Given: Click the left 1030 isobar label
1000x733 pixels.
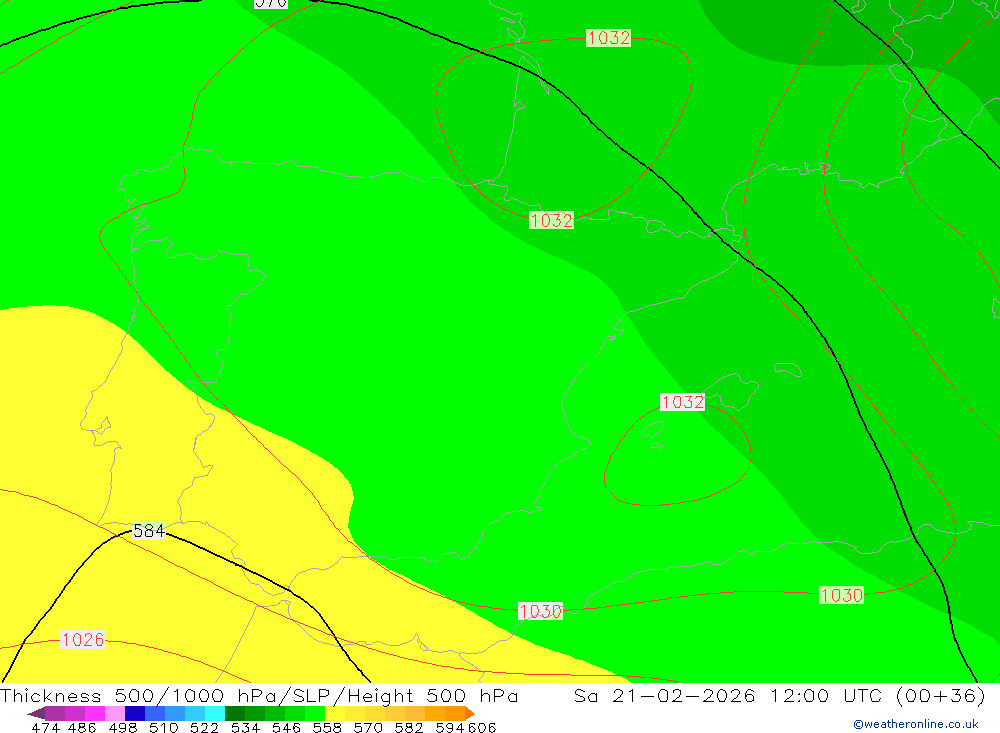Looking at the screenshot, I should tap(541, 611).
